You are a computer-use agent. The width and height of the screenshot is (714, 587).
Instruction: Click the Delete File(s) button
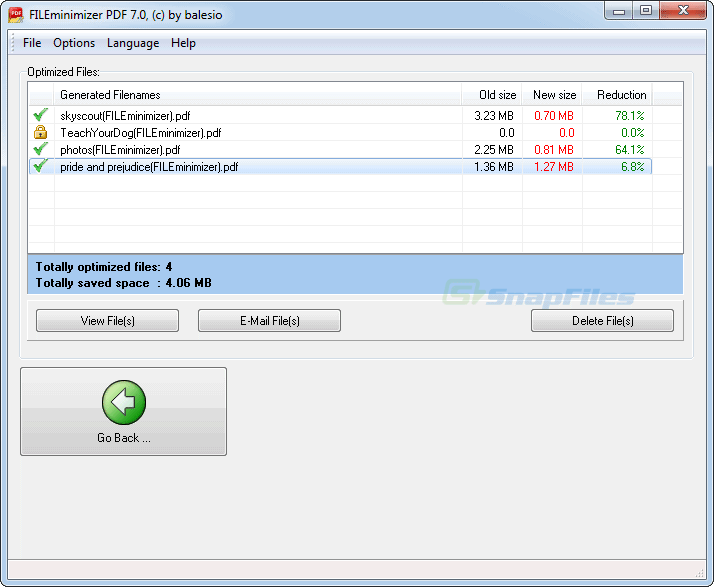pos(602,321)
